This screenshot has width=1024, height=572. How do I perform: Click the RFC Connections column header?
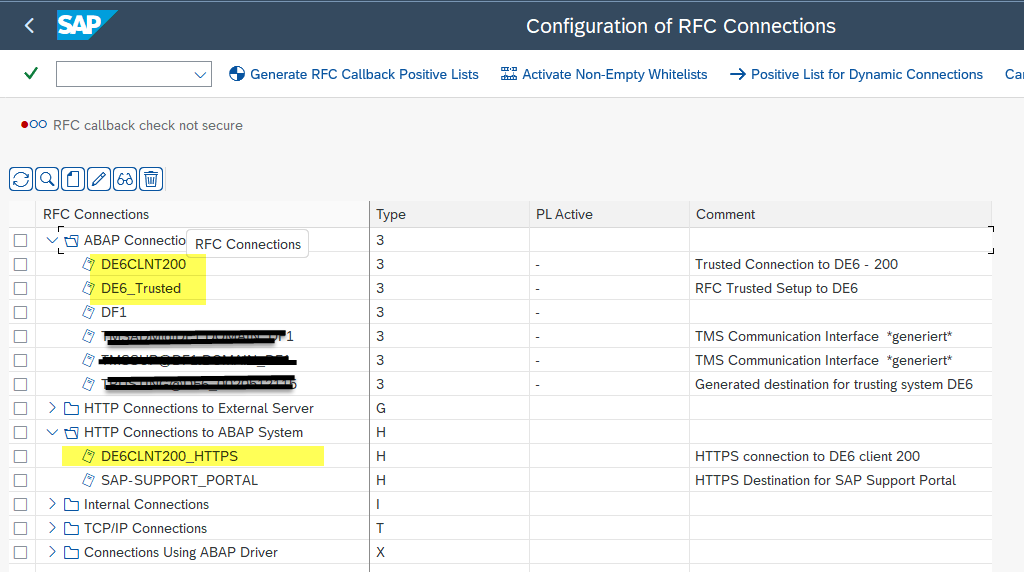tap(202, 214)
